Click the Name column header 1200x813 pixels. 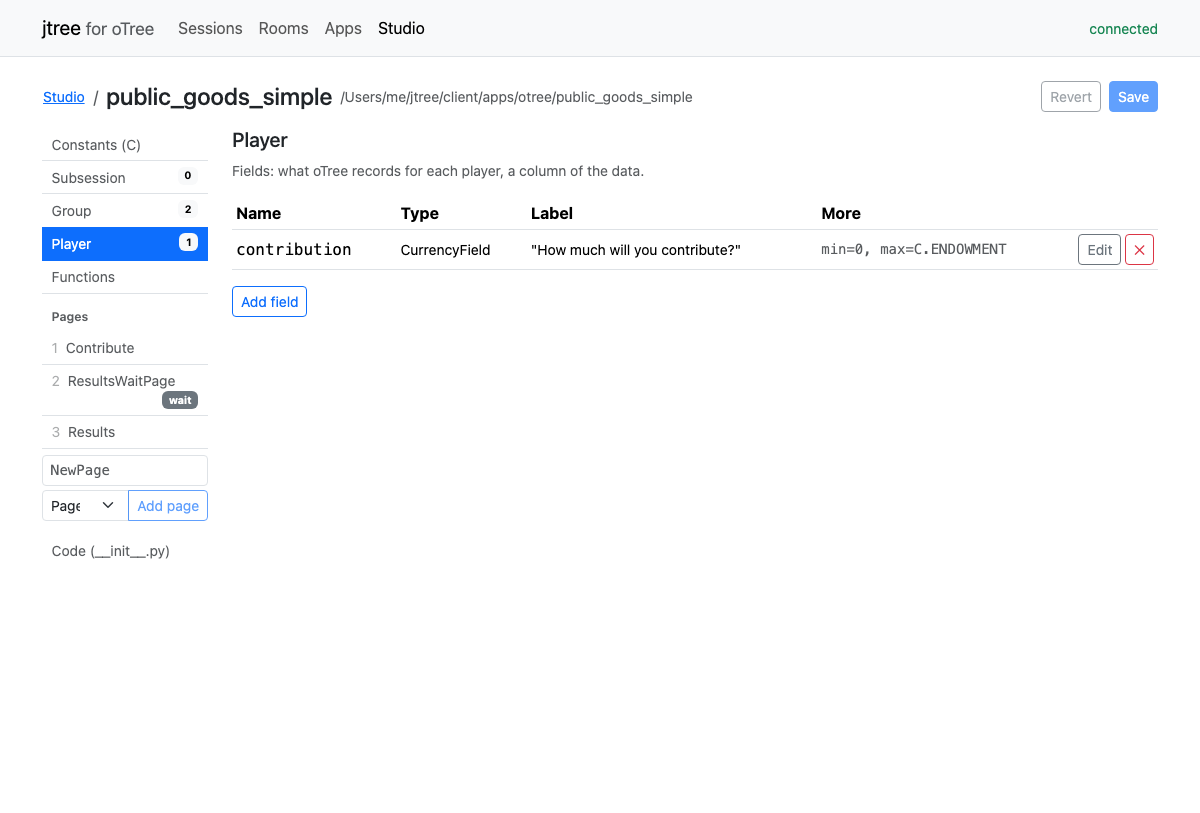click(259, 213)
